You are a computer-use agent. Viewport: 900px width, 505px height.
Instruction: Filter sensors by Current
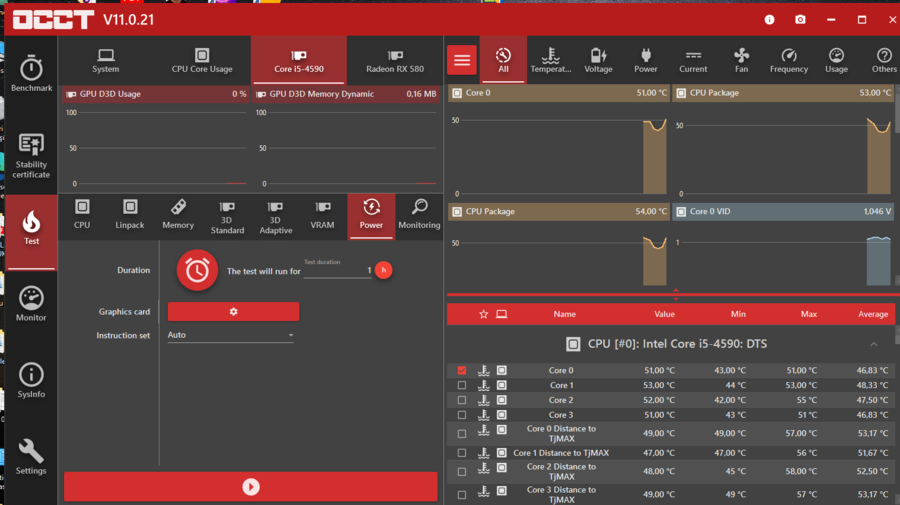tap(693, 60)
